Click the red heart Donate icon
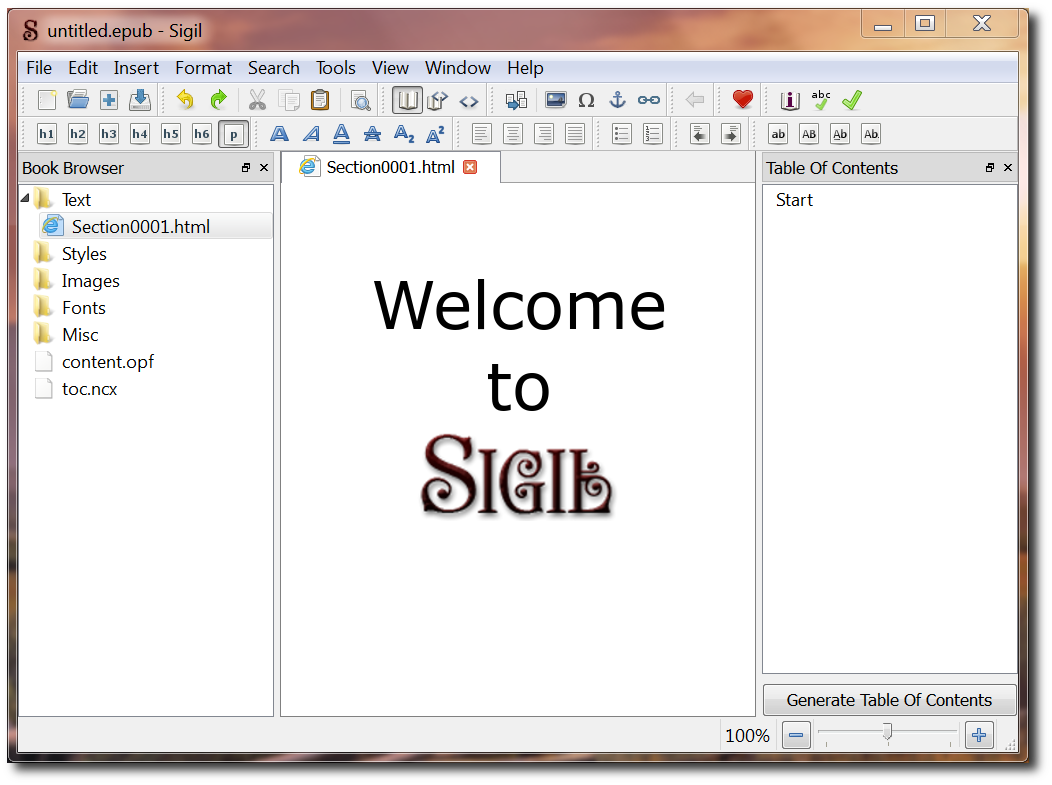 pos(742,100)
